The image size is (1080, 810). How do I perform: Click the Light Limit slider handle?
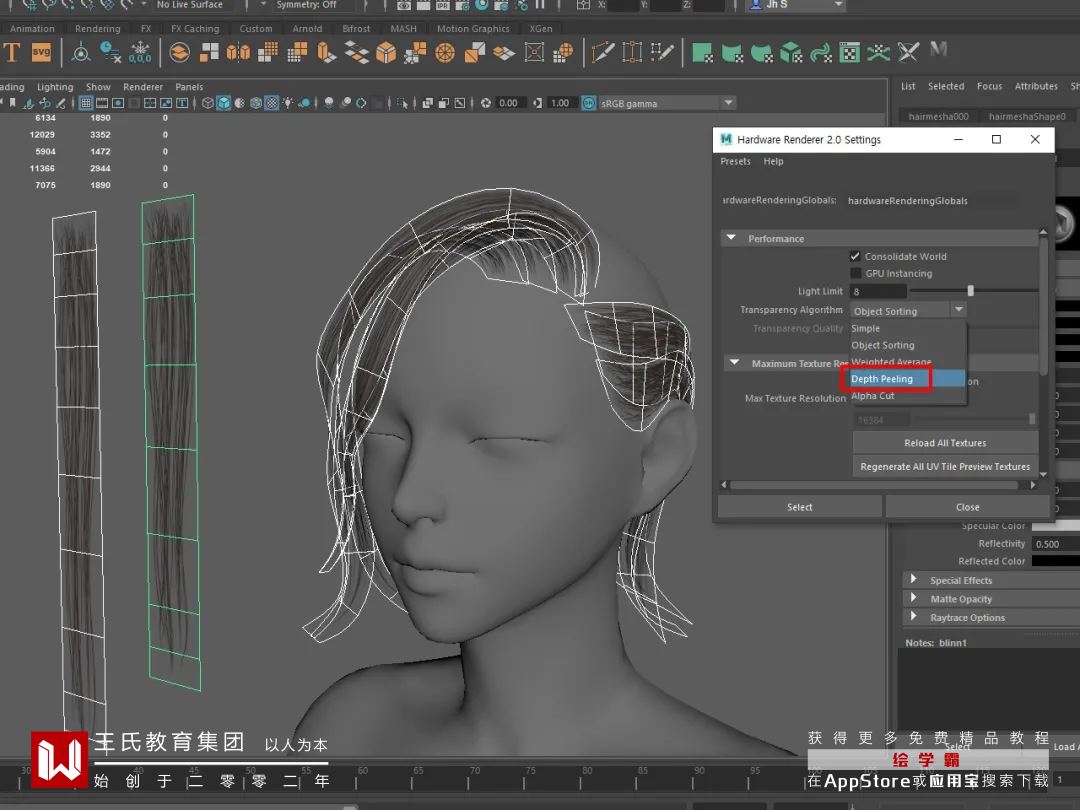tap(970, 291)
